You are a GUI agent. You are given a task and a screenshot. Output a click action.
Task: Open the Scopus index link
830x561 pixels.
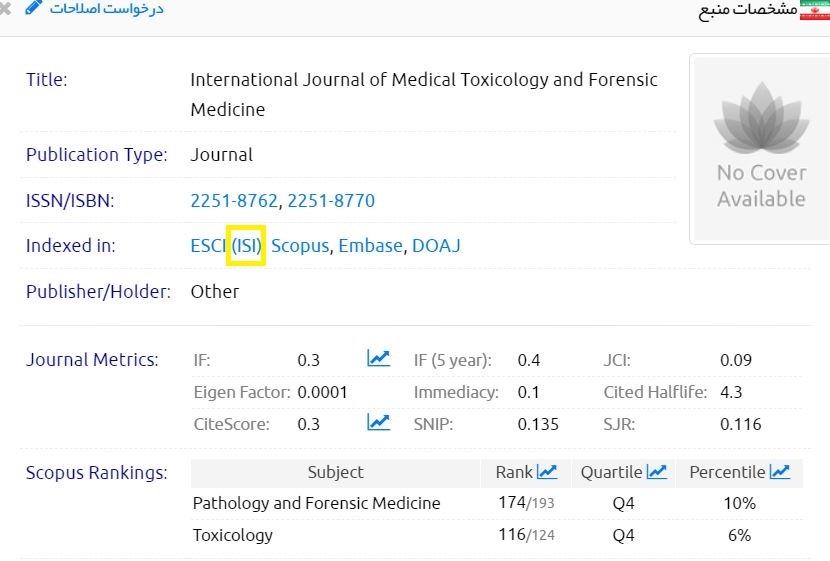click(x=300, y=245)
